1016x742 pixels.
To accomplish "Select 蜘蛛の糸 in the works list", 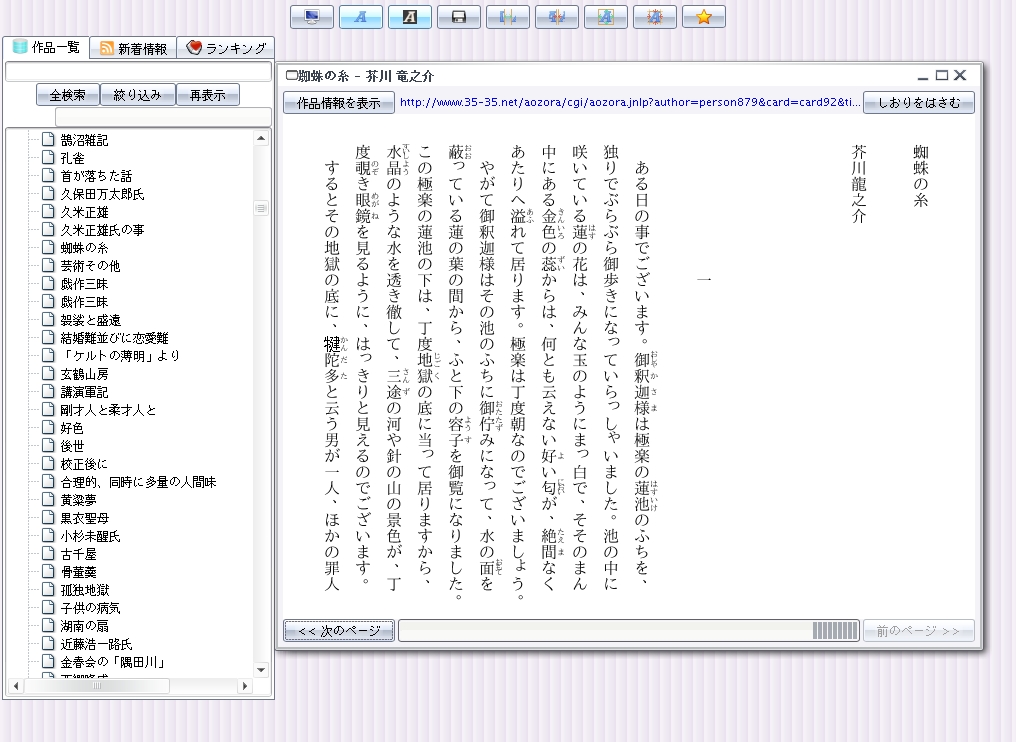I will pos(84,248).
